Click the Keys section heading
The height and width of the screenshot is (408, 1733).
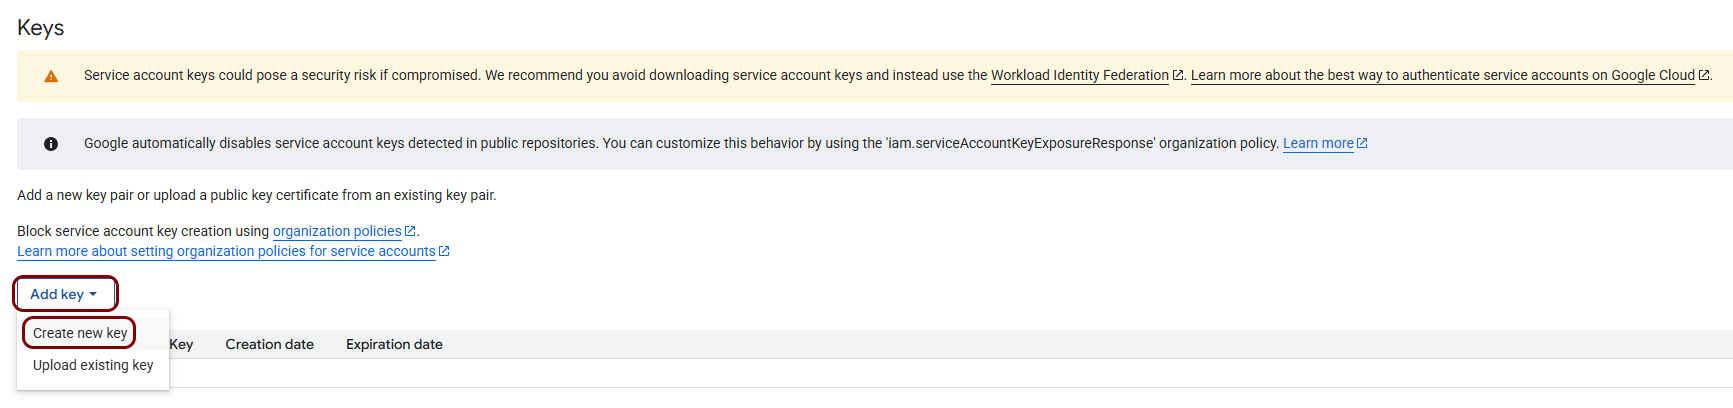[x=41, y=28]
